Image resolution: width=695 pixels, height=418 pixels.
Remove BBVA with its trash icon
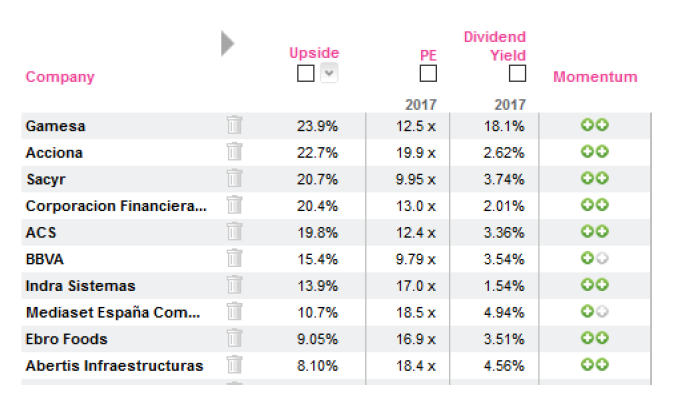click(234, 258)
